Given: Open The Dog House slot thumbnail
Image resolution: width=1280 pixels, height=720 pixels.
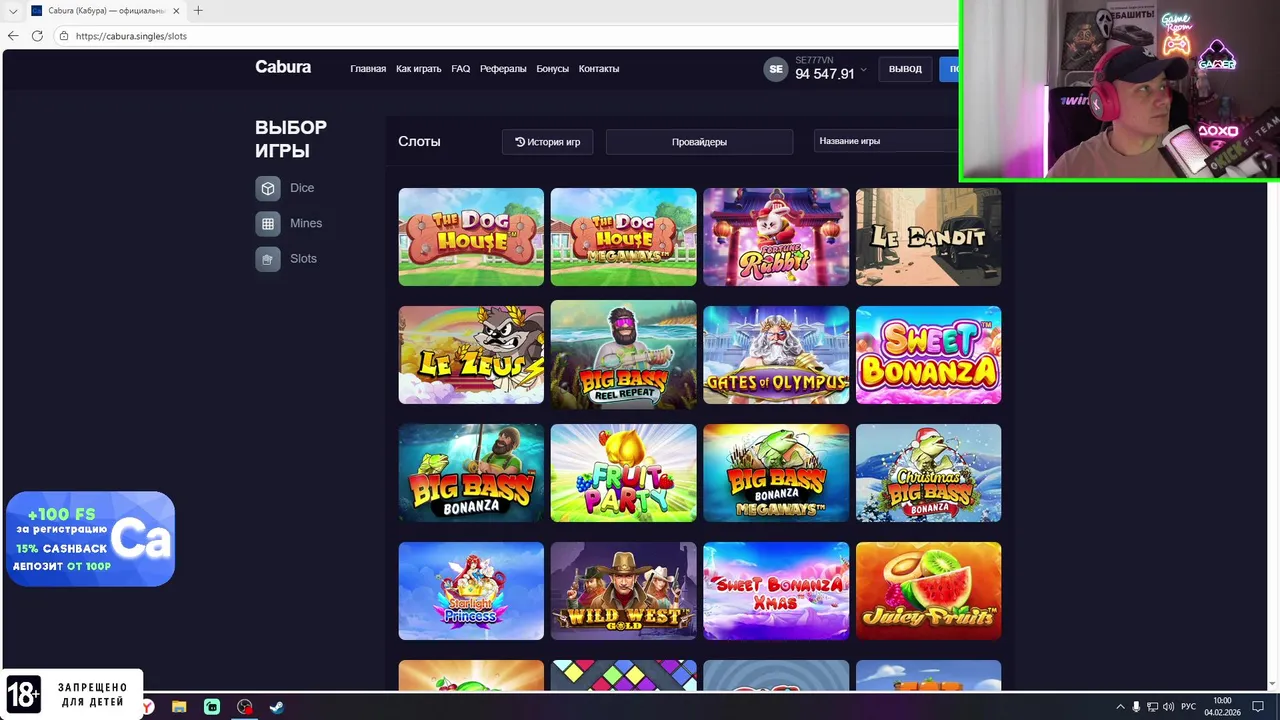Looking at the screenshot, I should [471, 237].
